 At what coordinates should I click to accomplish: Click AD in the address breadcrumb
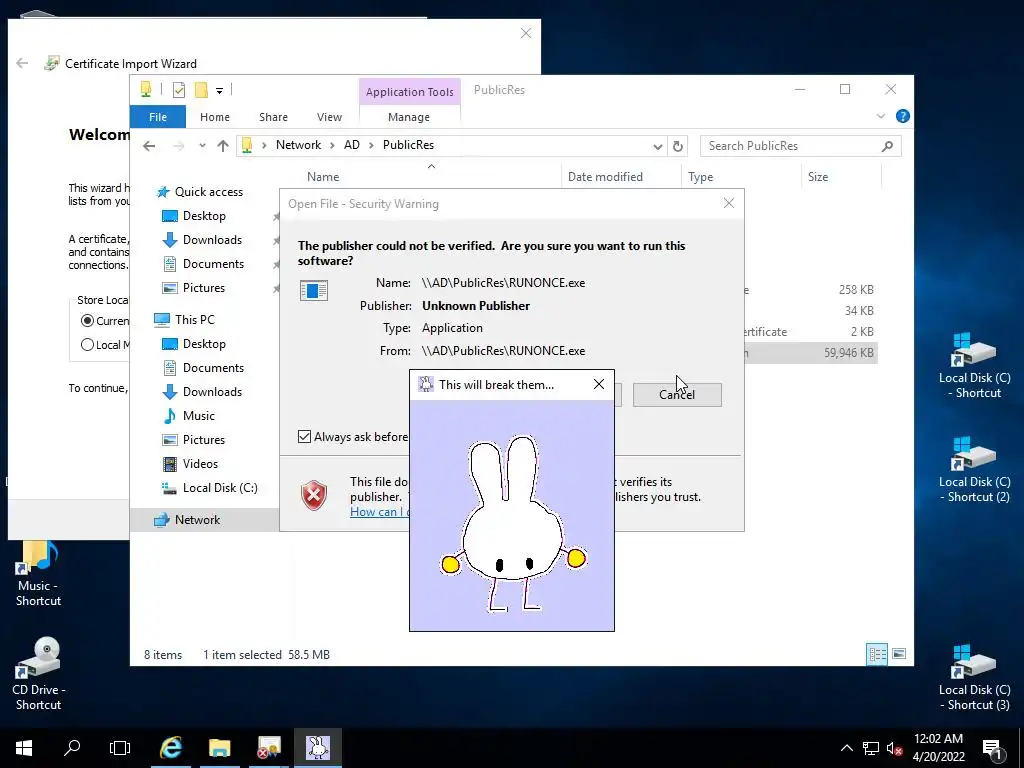point(352,145)
